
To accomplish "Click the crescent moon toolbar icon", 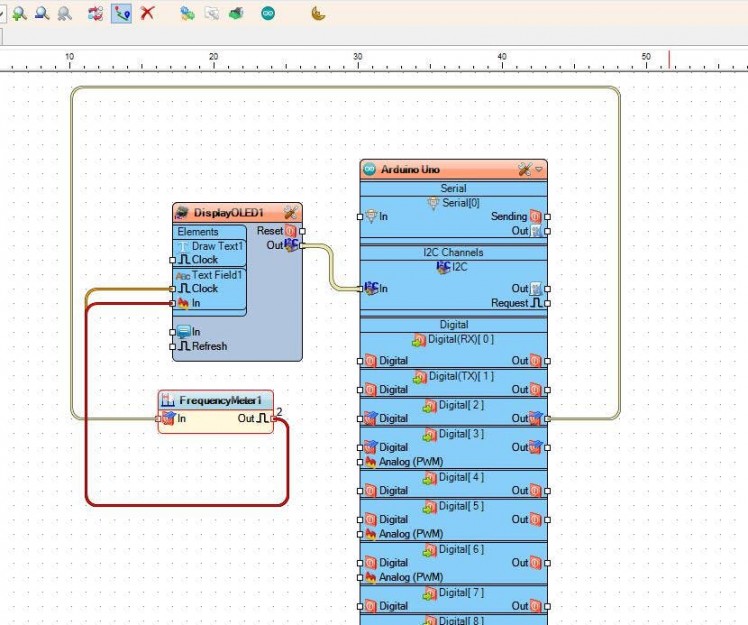I will (318, 14).
